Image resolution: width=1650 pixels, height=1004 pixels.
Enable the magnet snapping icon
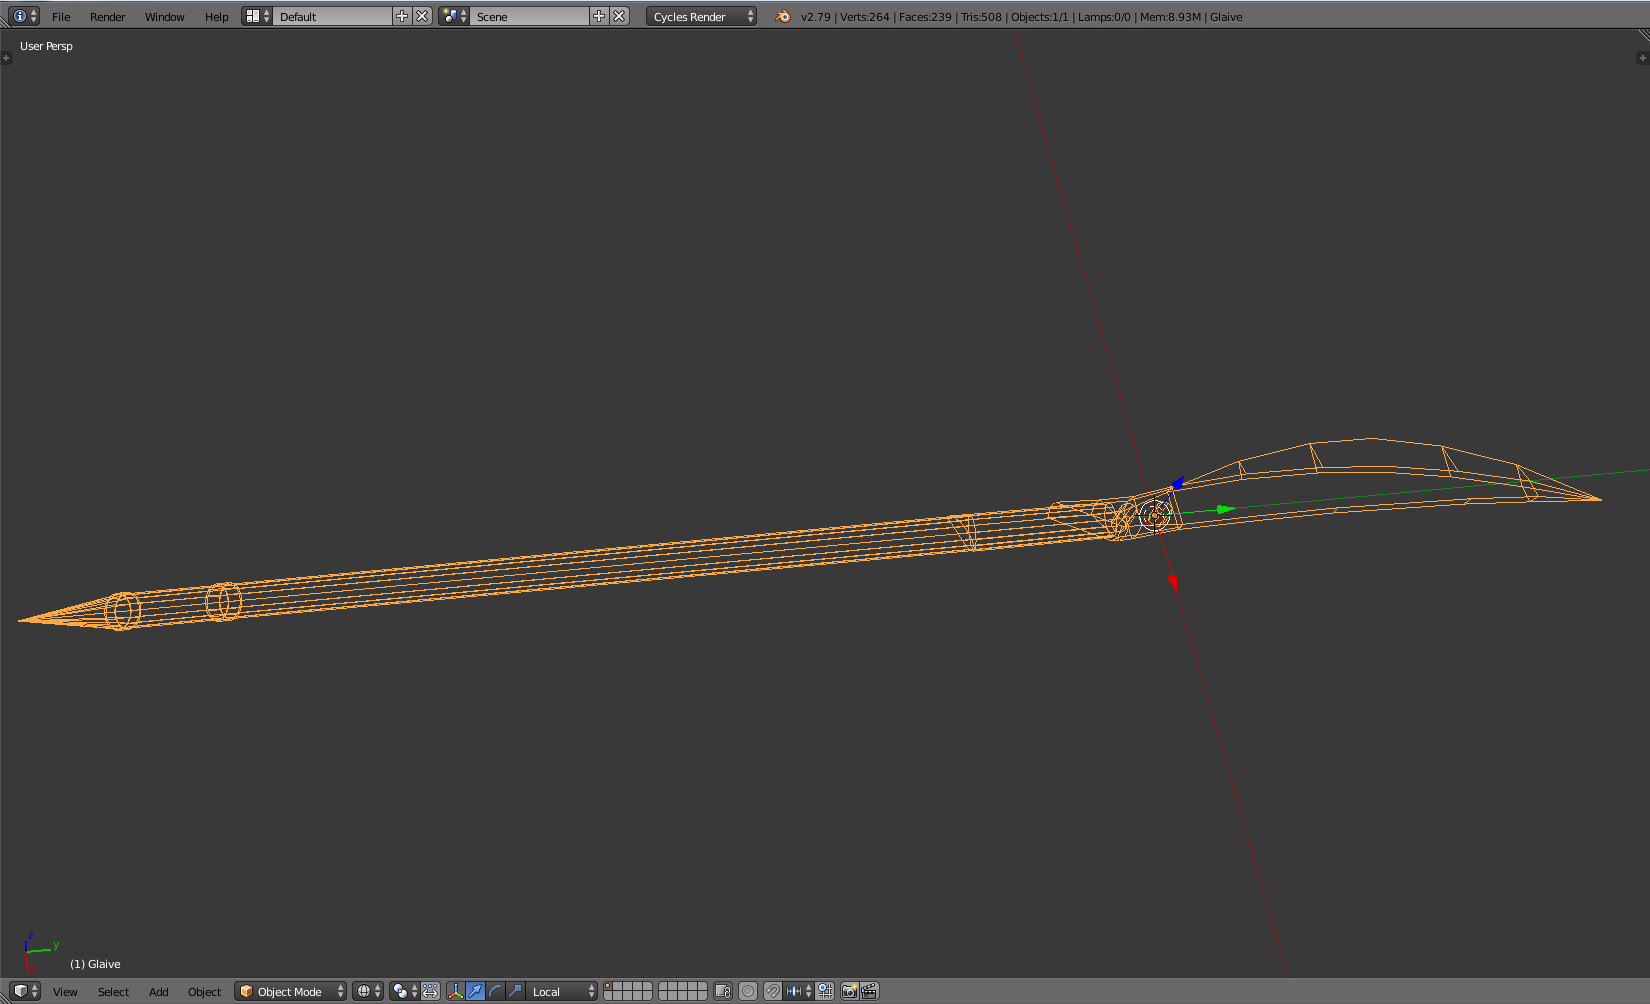coord(774,991)
